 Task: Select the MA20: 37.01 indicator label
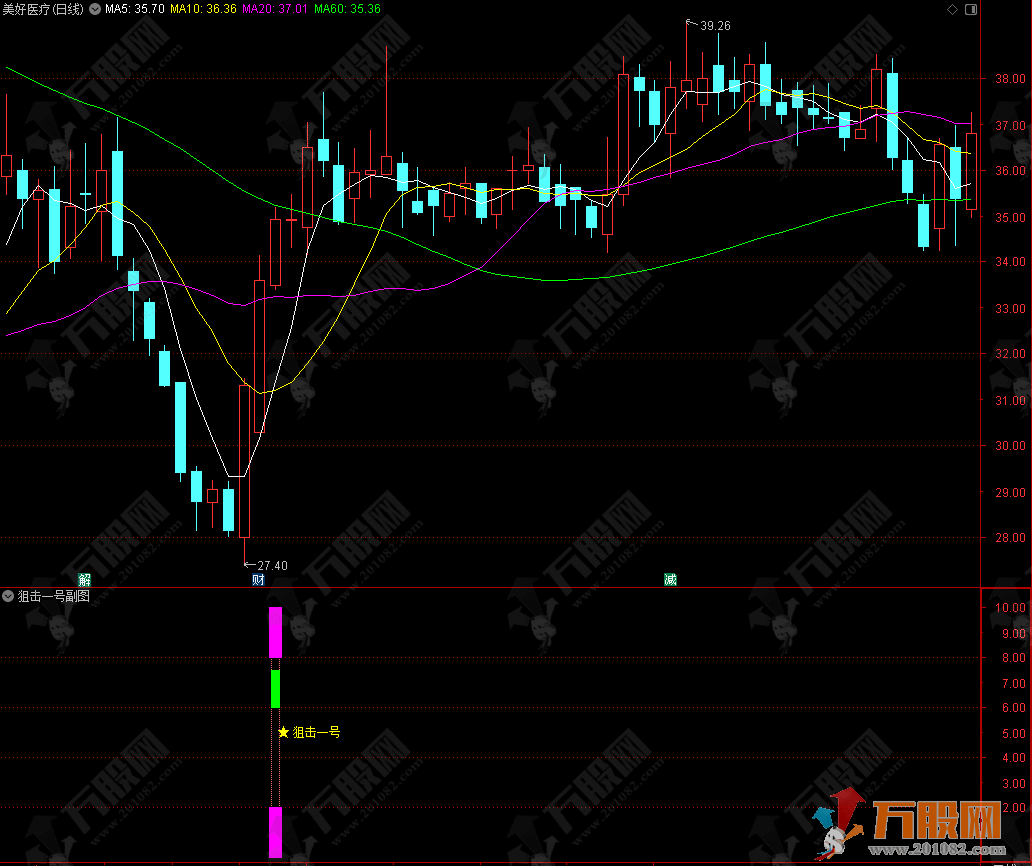[x=275, y=9]
